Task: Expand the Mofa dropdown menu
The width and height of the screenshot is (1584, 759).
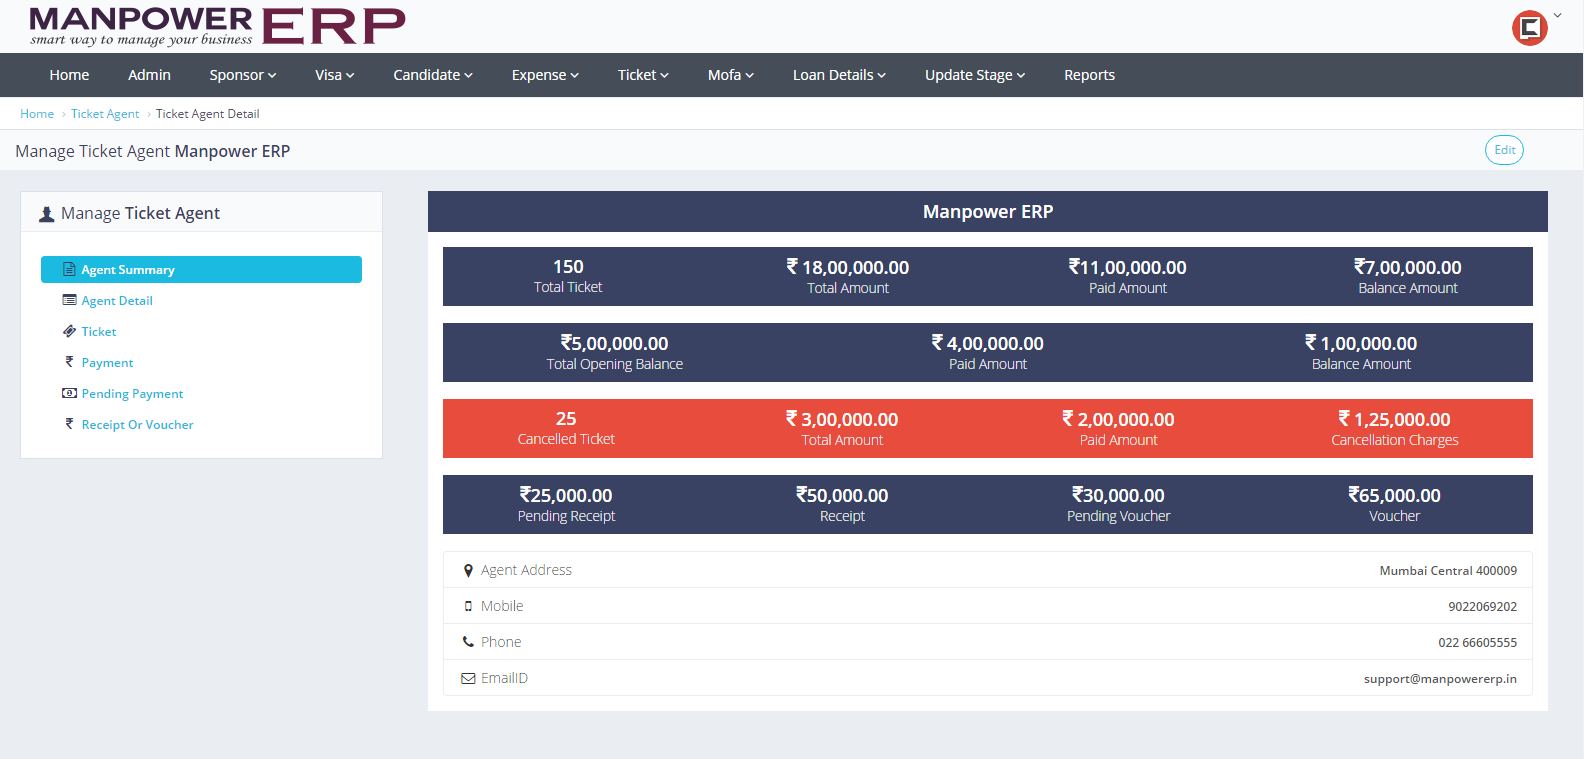Action: 731,75
